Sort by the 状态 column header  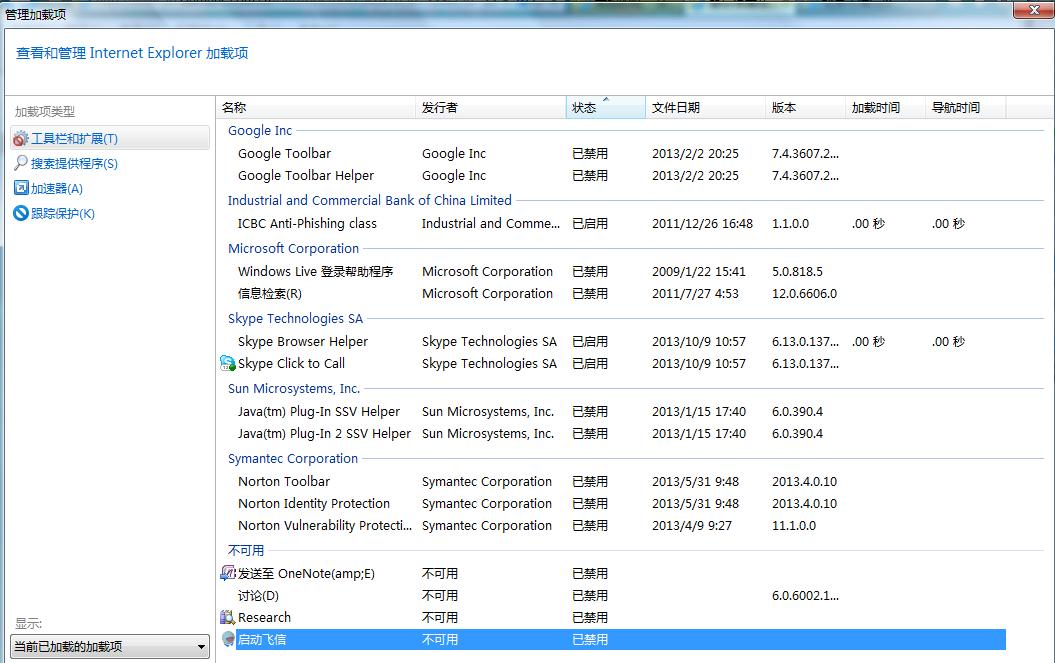tap(606, 108)
